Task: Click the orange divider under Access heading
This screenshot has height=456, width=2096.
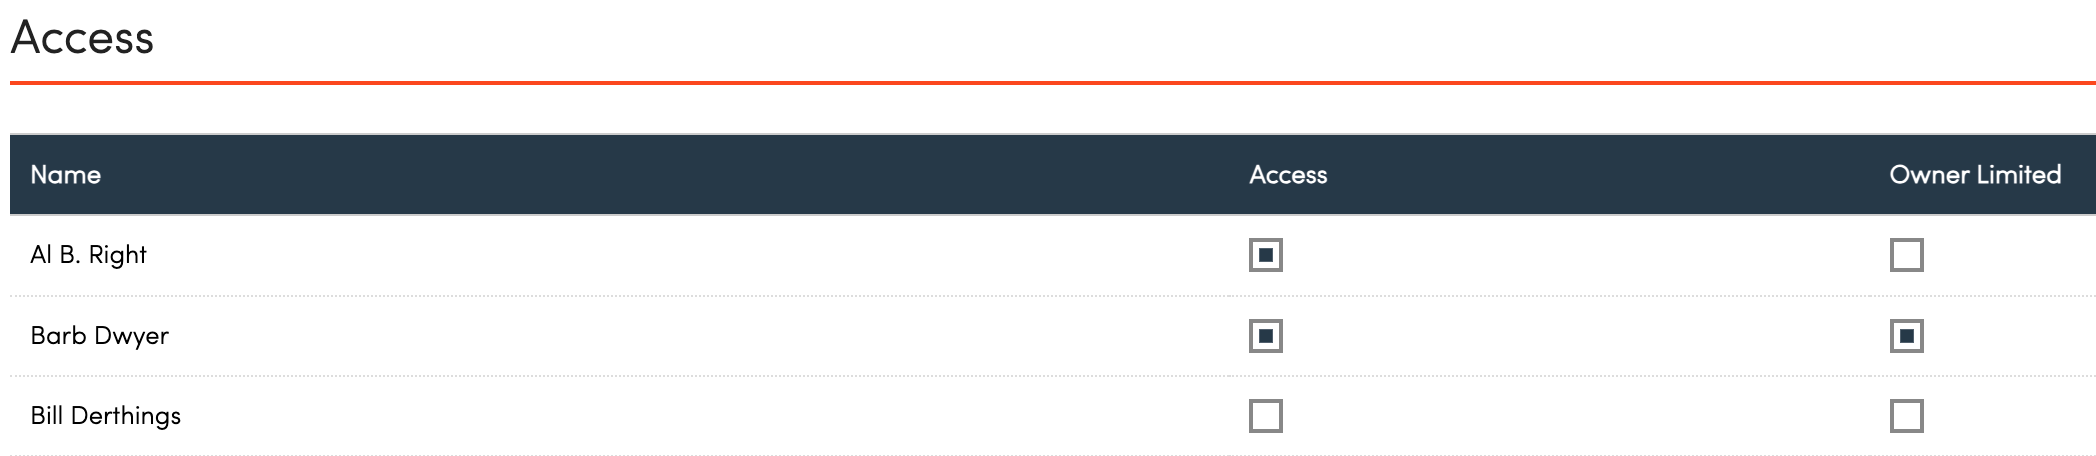Action: coord(1053,83)
